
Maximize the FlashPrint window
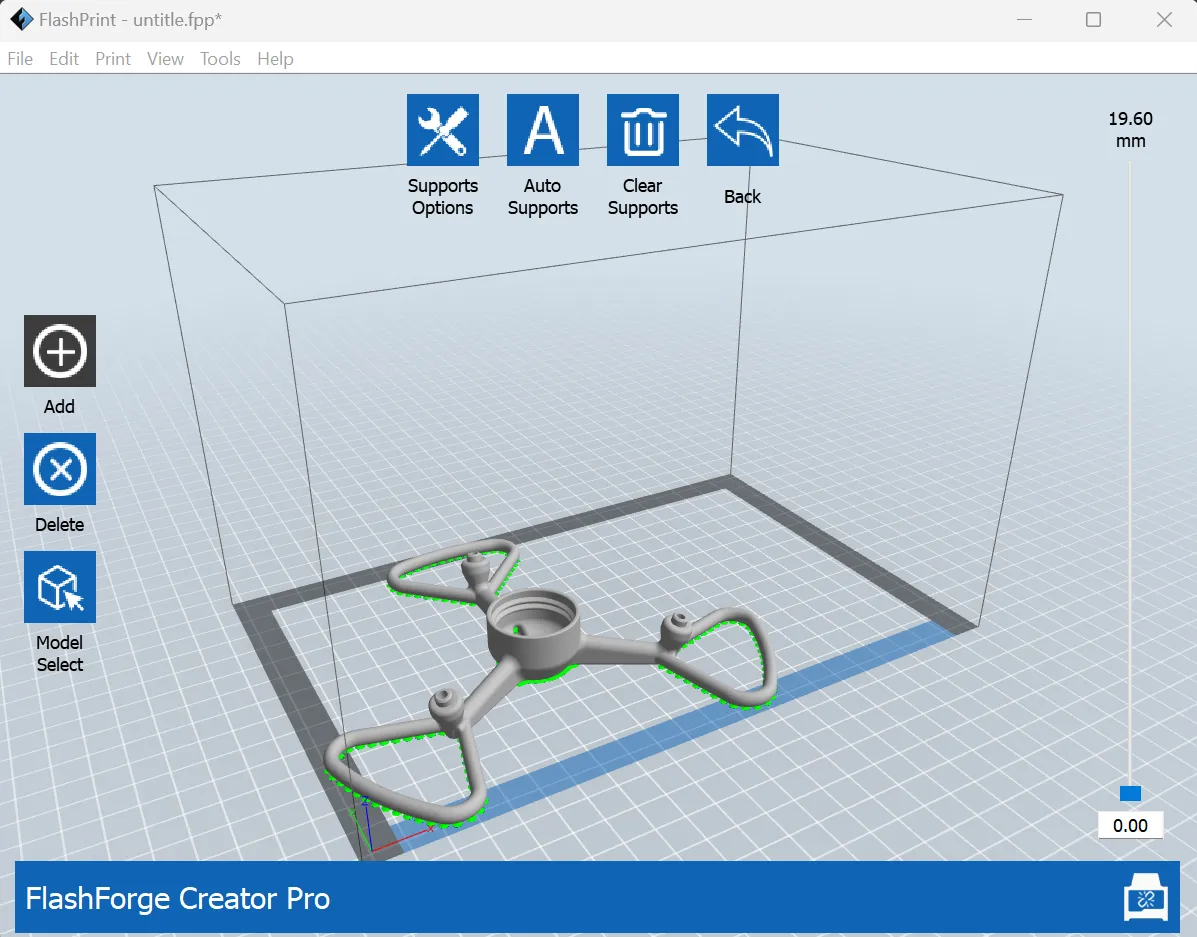pyautogui.click(x=1093, y=20)
